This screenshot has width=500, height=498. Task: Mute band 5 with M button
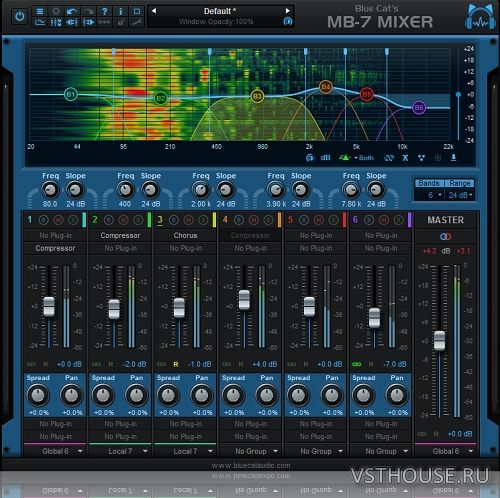tap(319, 220)
